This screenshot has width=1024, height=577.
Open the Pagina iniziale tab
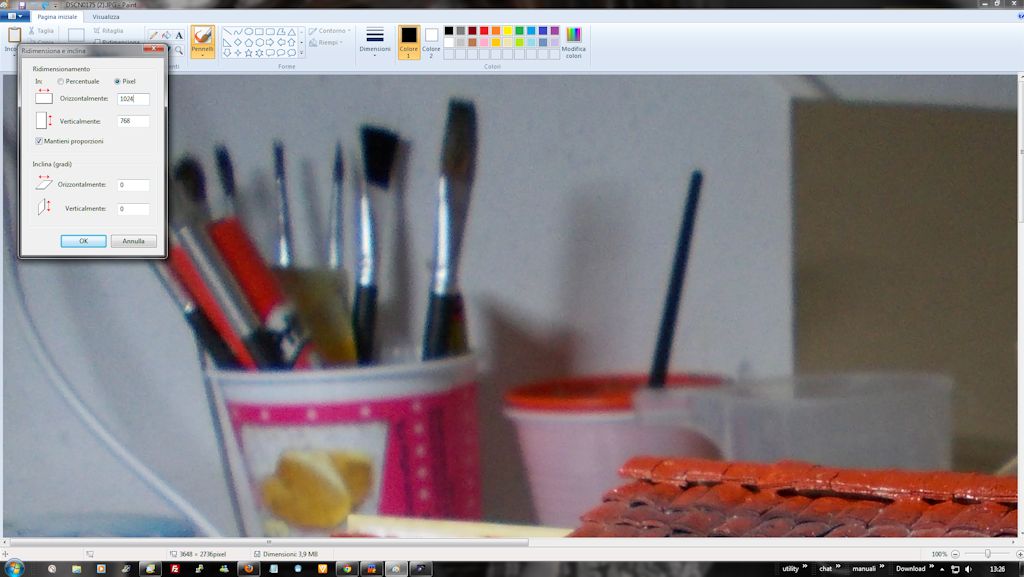click(x=57, y=17)
